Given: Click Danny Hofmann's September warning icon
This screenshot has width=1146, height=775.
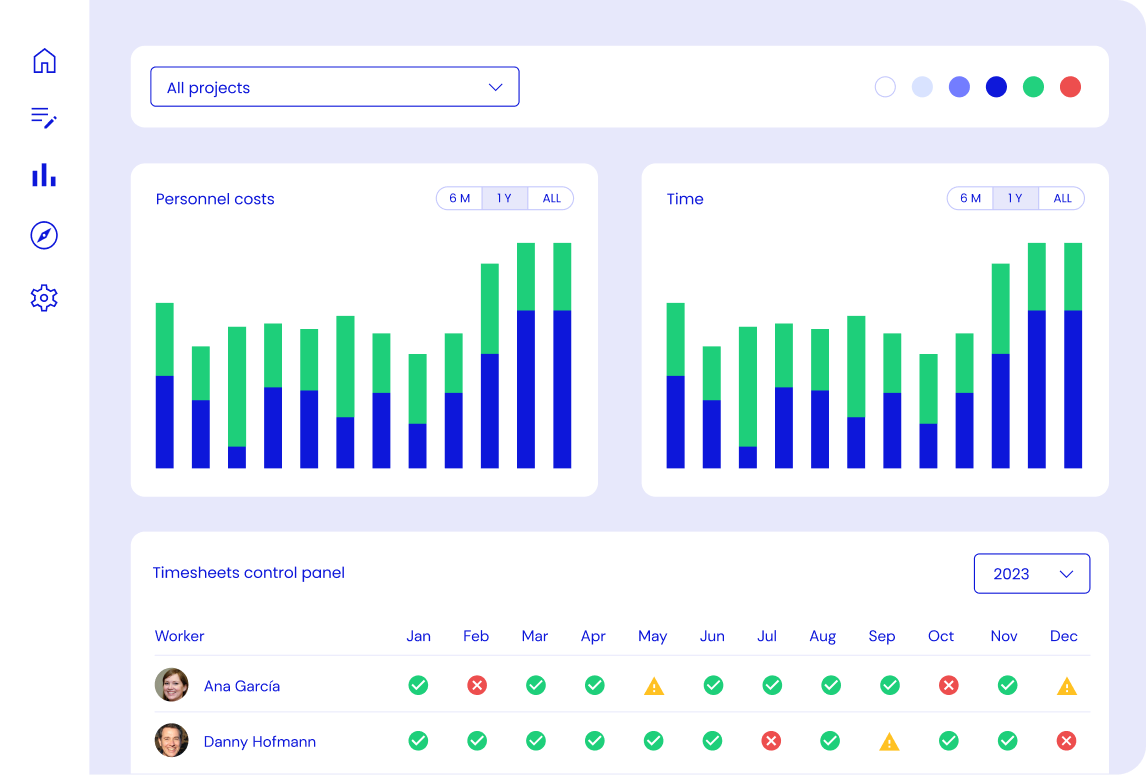Looking at the screenshot, I should (888, 742).
